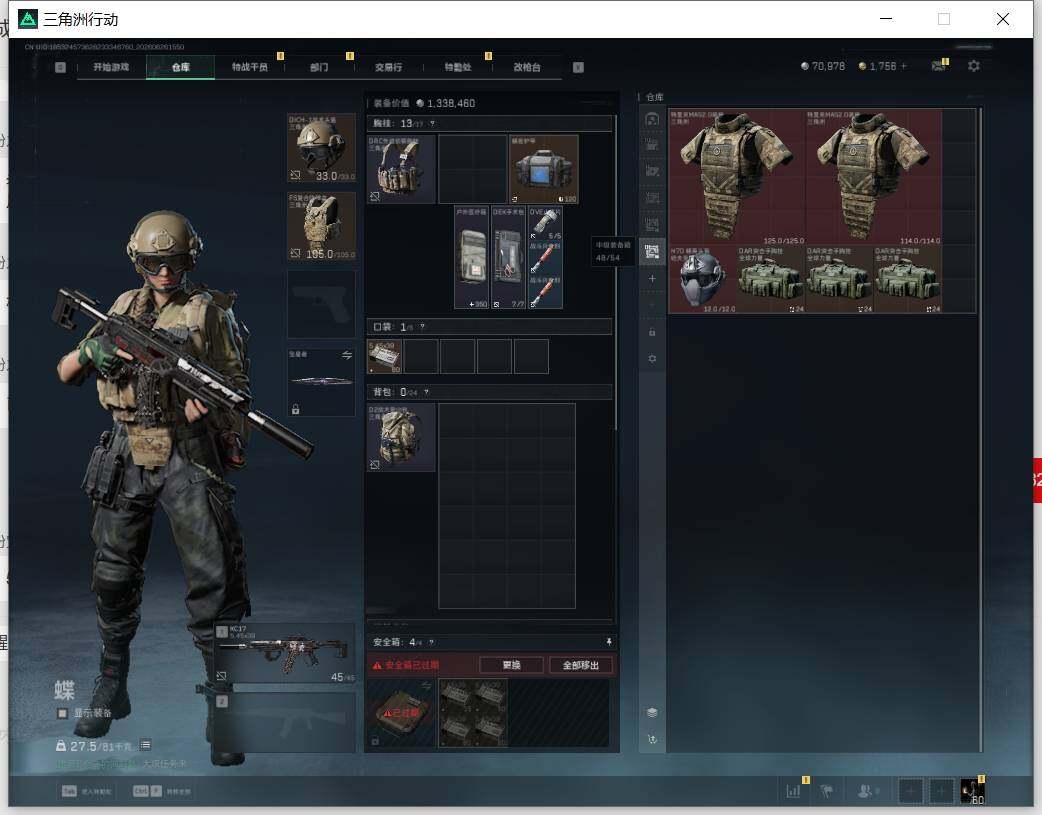The height and width of the screenshot is (815, 1042).
Task: Click the 全部移出 button
Action: coord(581,665)
